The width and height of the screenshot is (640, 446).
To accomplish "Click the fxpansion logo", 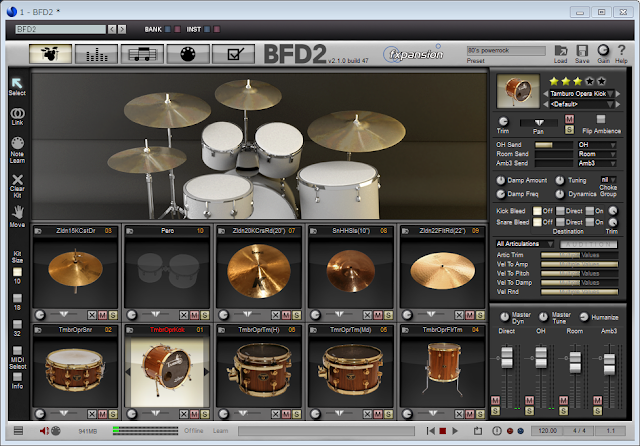I will tap(413, 53).
